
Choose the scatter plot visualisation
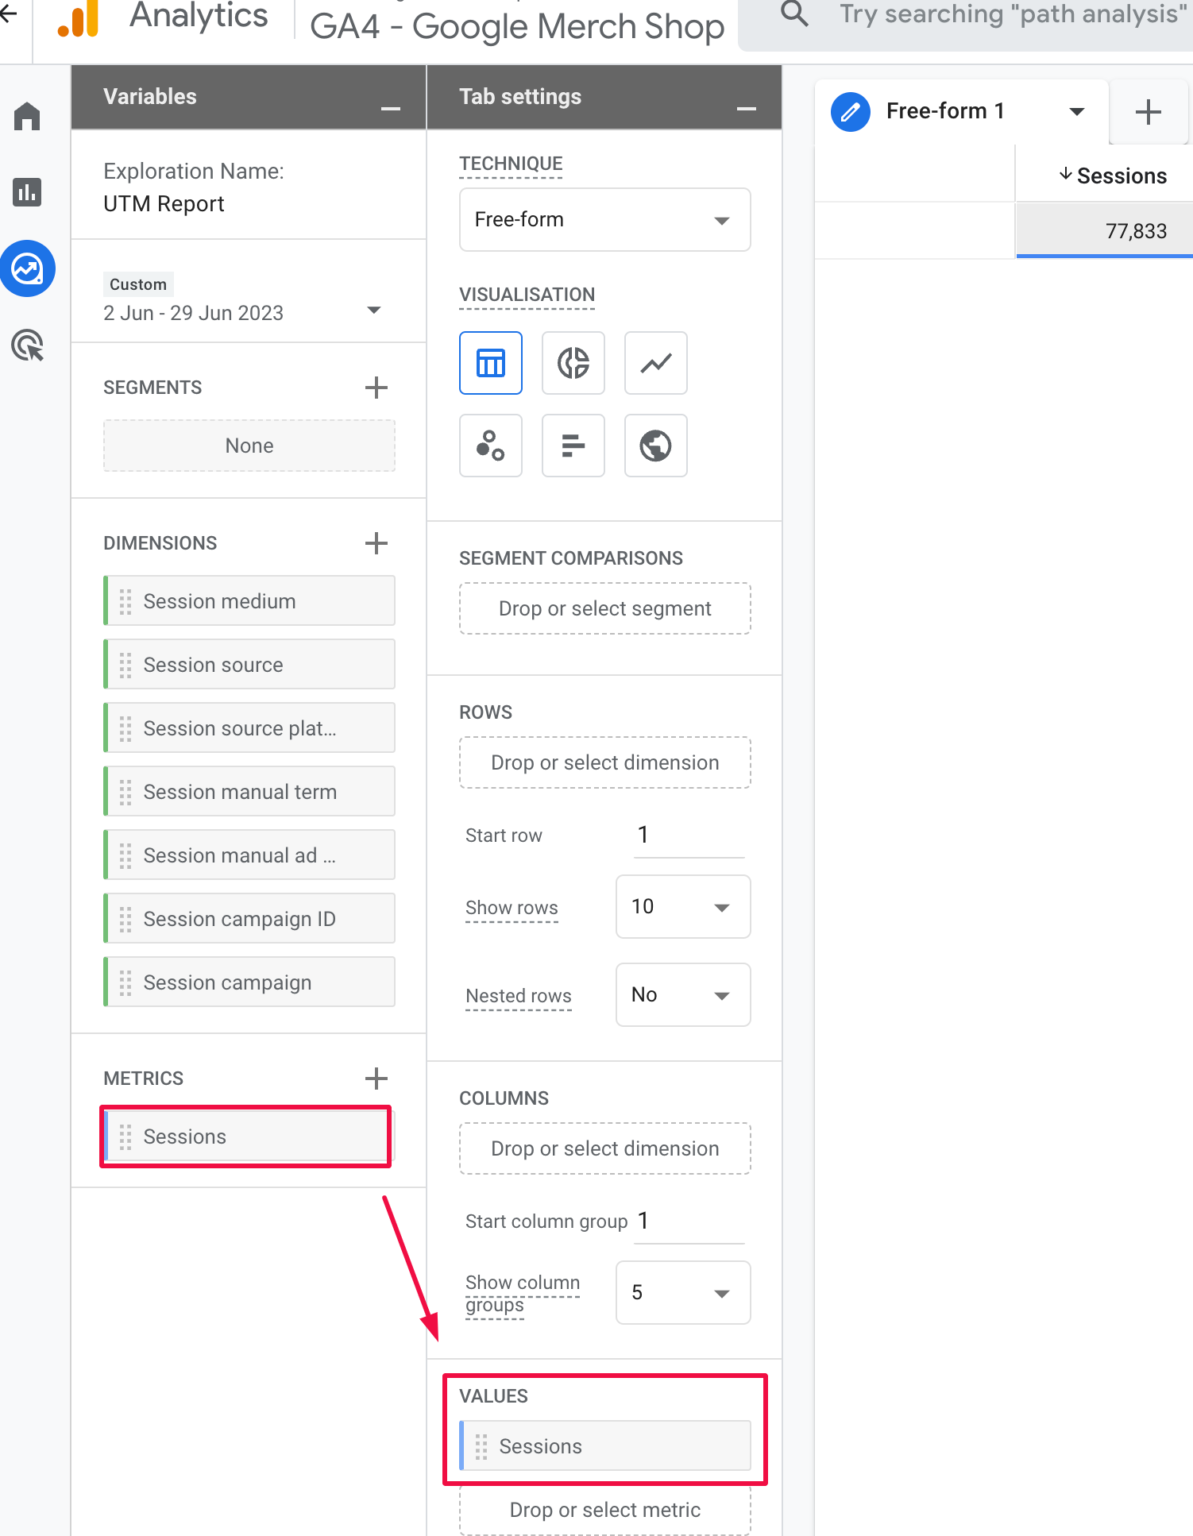(x=490, y=445)
